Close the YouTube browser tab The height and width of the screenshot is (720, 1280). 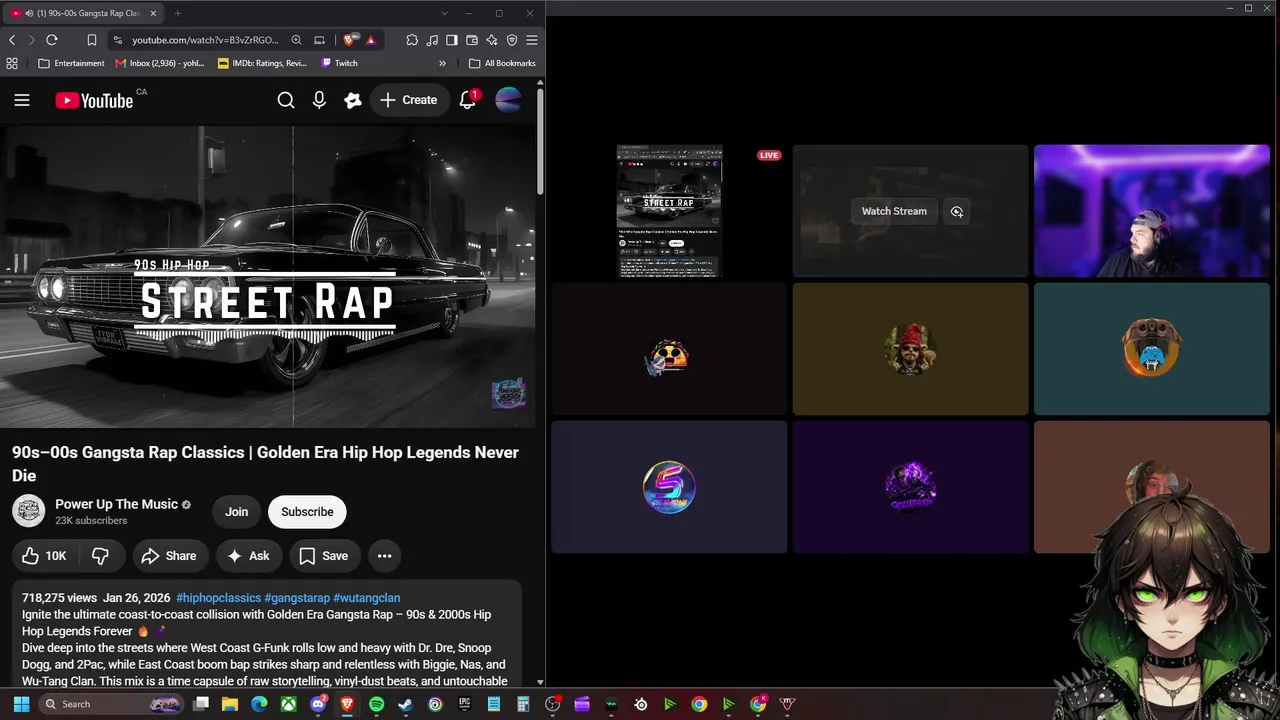click(152, 13)
